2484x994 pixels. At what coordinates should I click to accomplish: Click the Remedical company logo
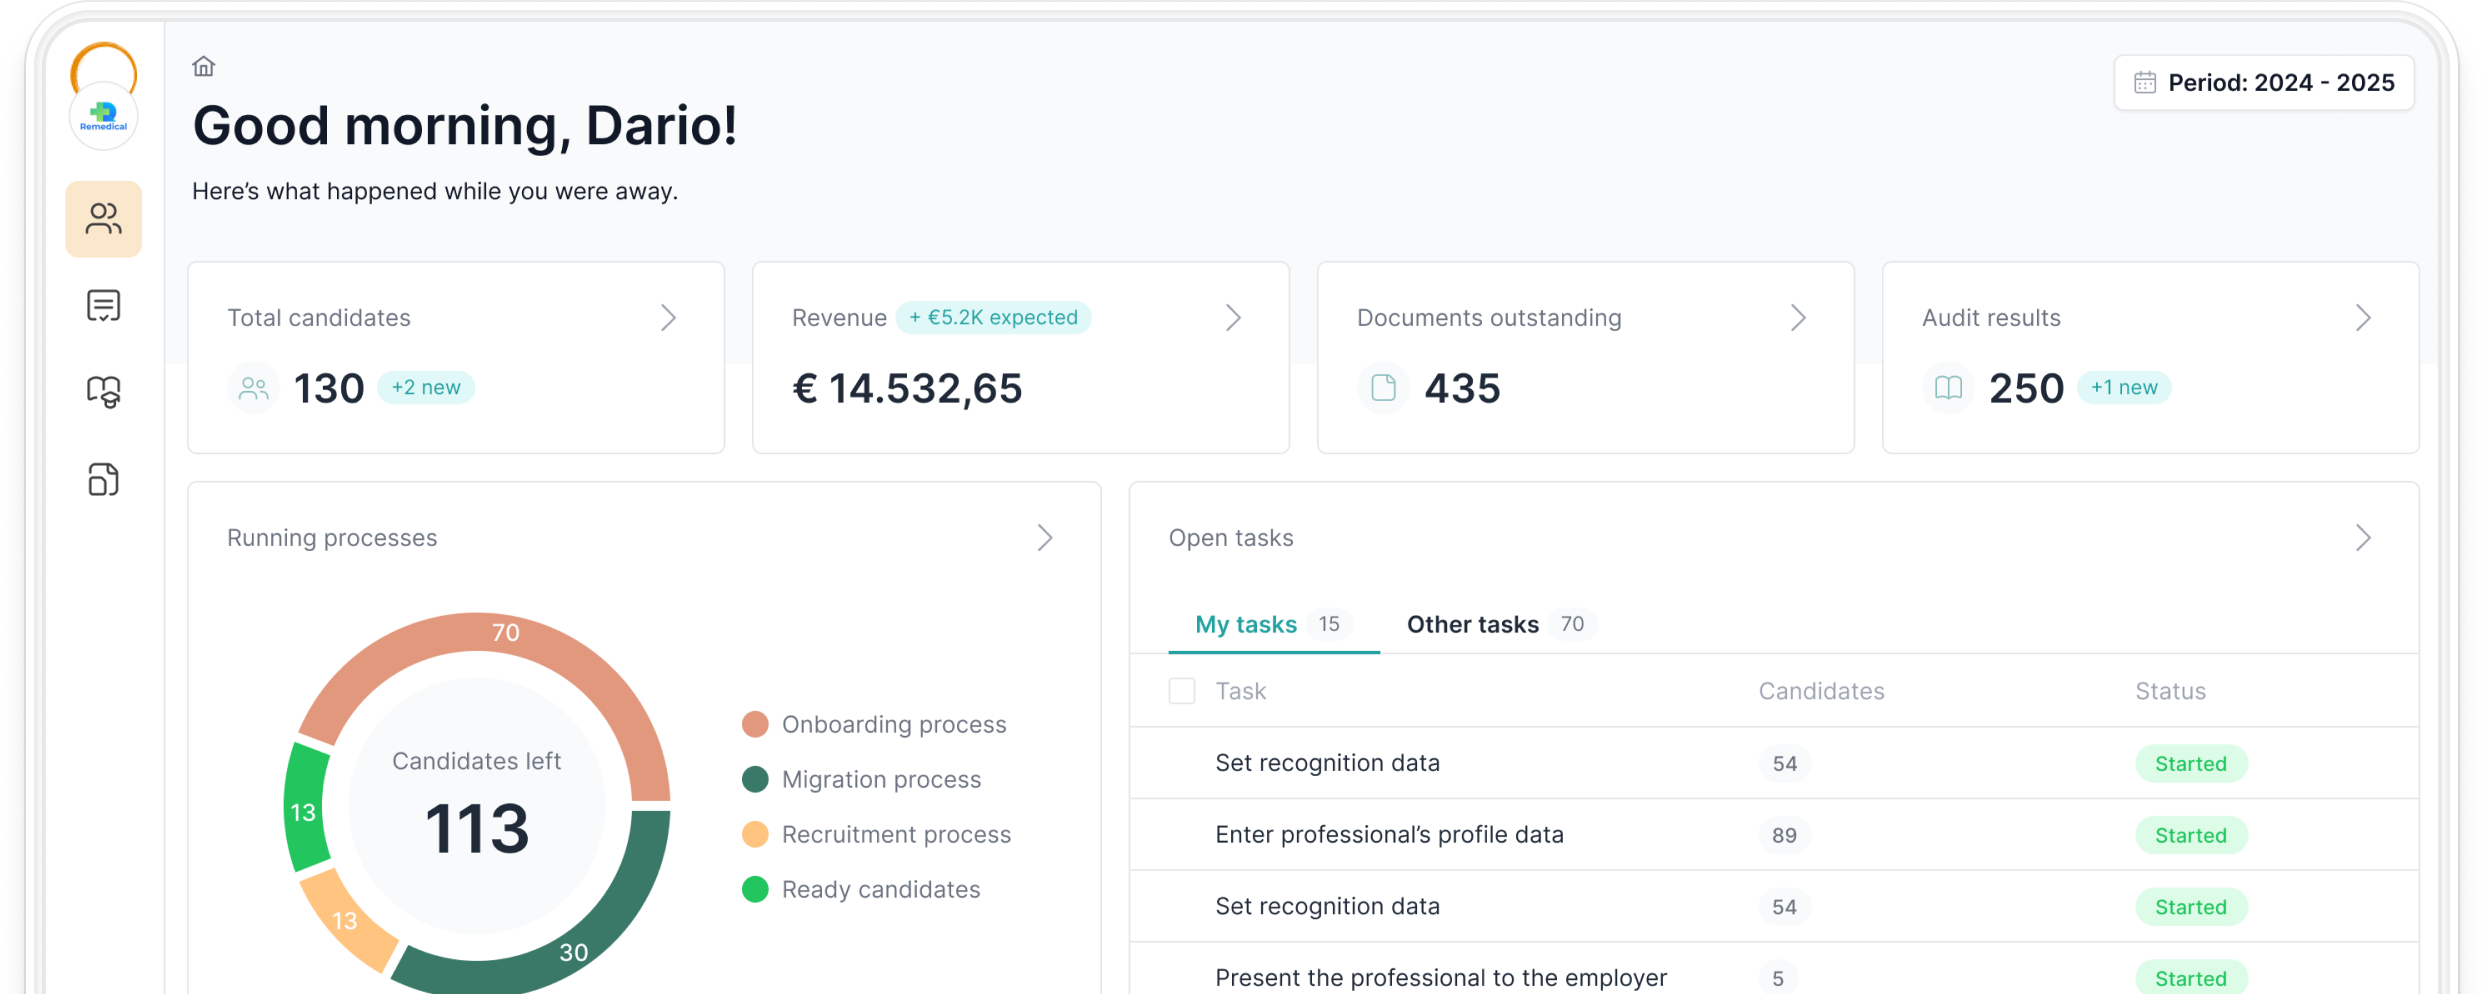click(x=104, y=117)
